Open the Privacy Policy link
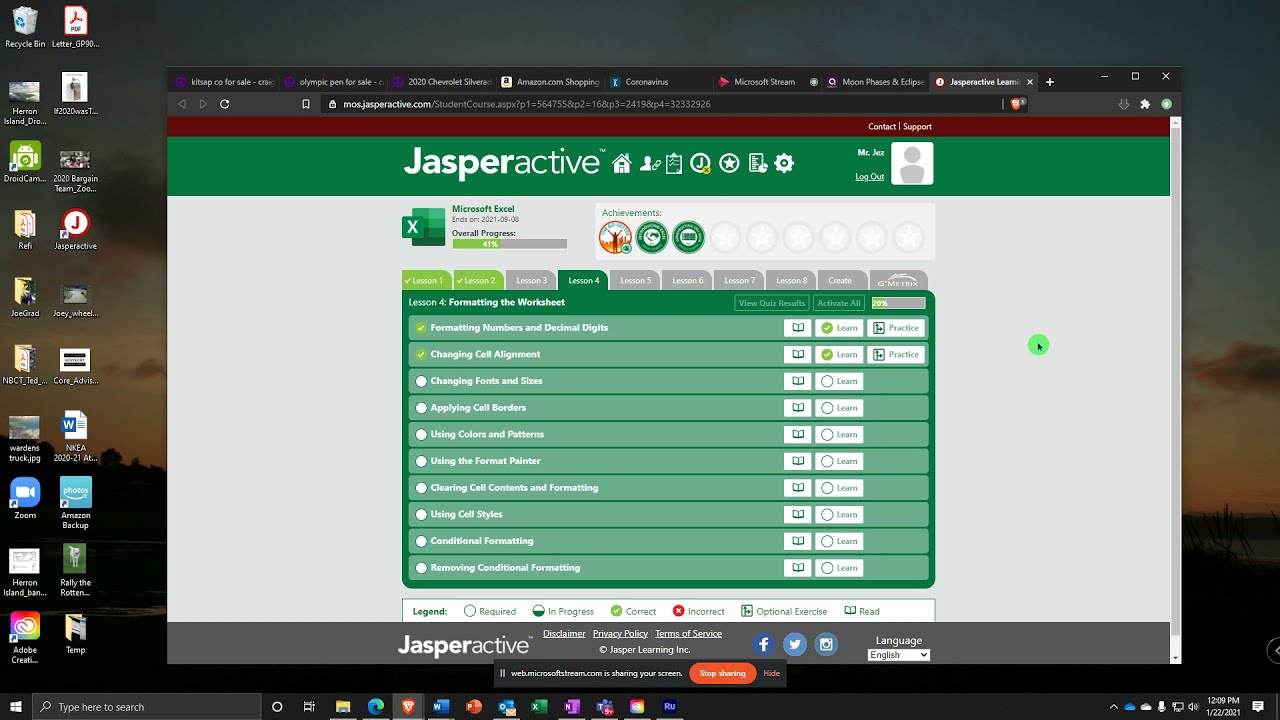This screenshot has height=720, width=1280. coord(620,634)
